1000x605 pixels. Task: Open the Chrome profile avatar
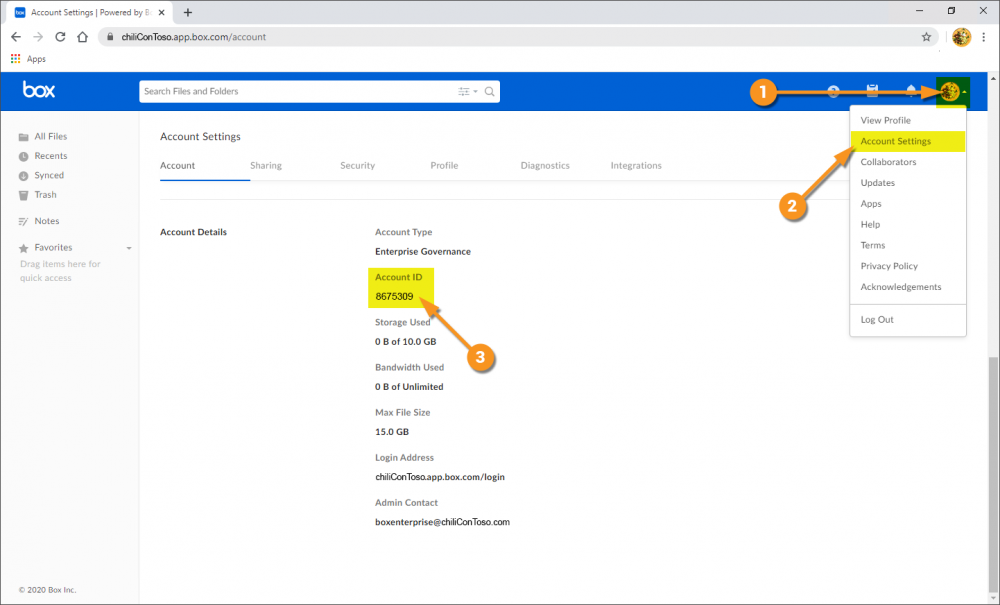pyautogui.click(x=961, y=37)
